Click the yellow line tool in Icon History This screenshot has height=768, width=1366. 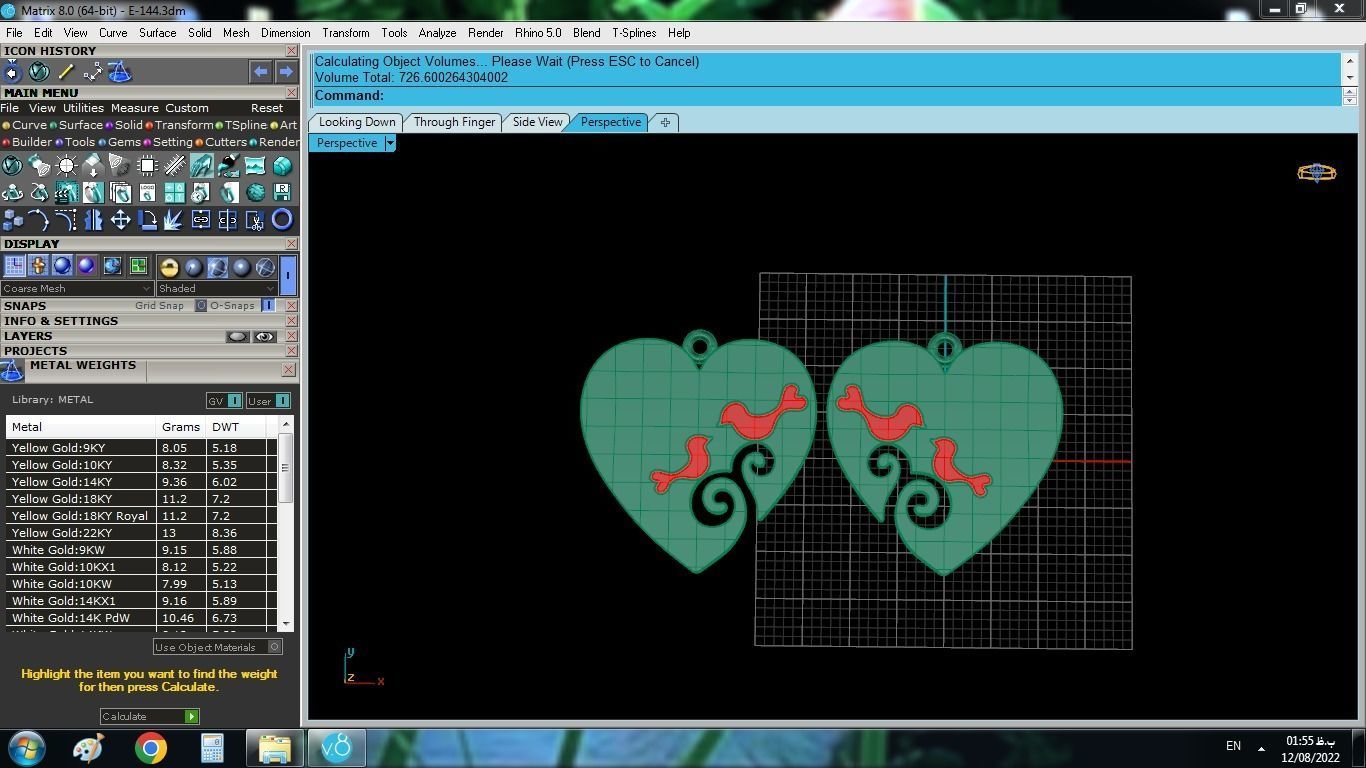coord(66,72)
